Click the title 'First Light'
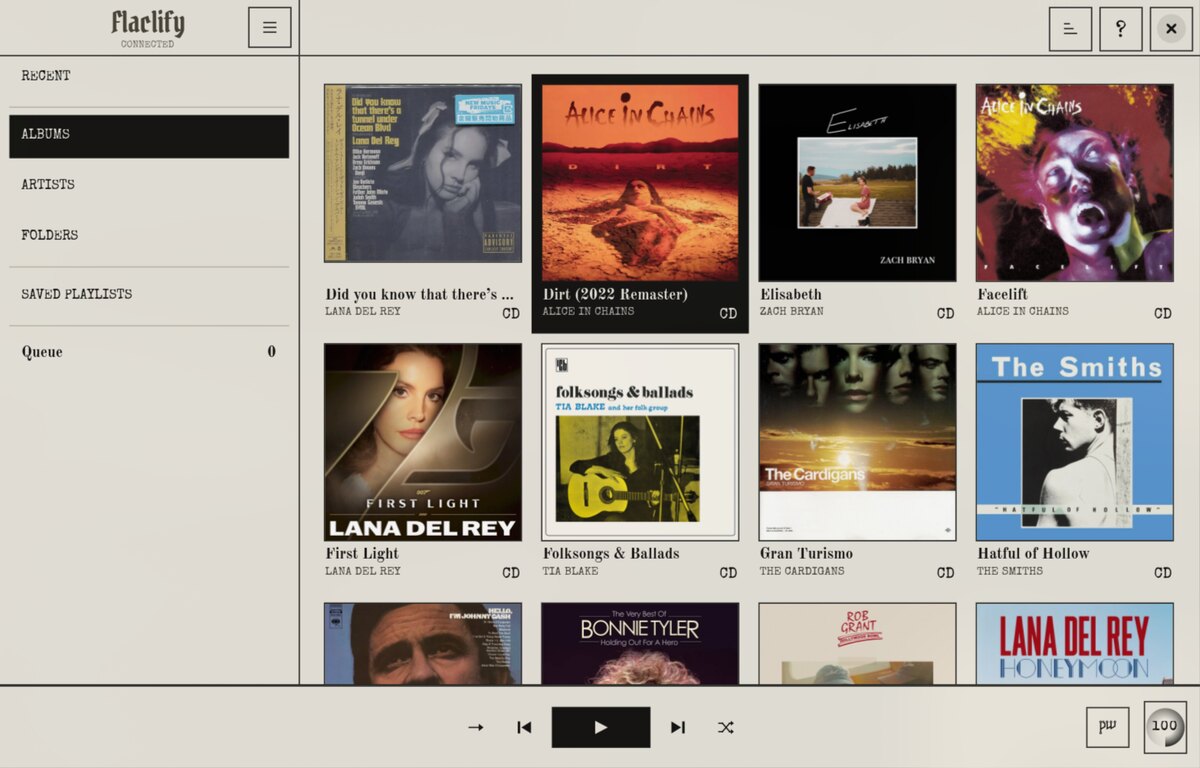Screen dimensions: 1200x768 362,554
